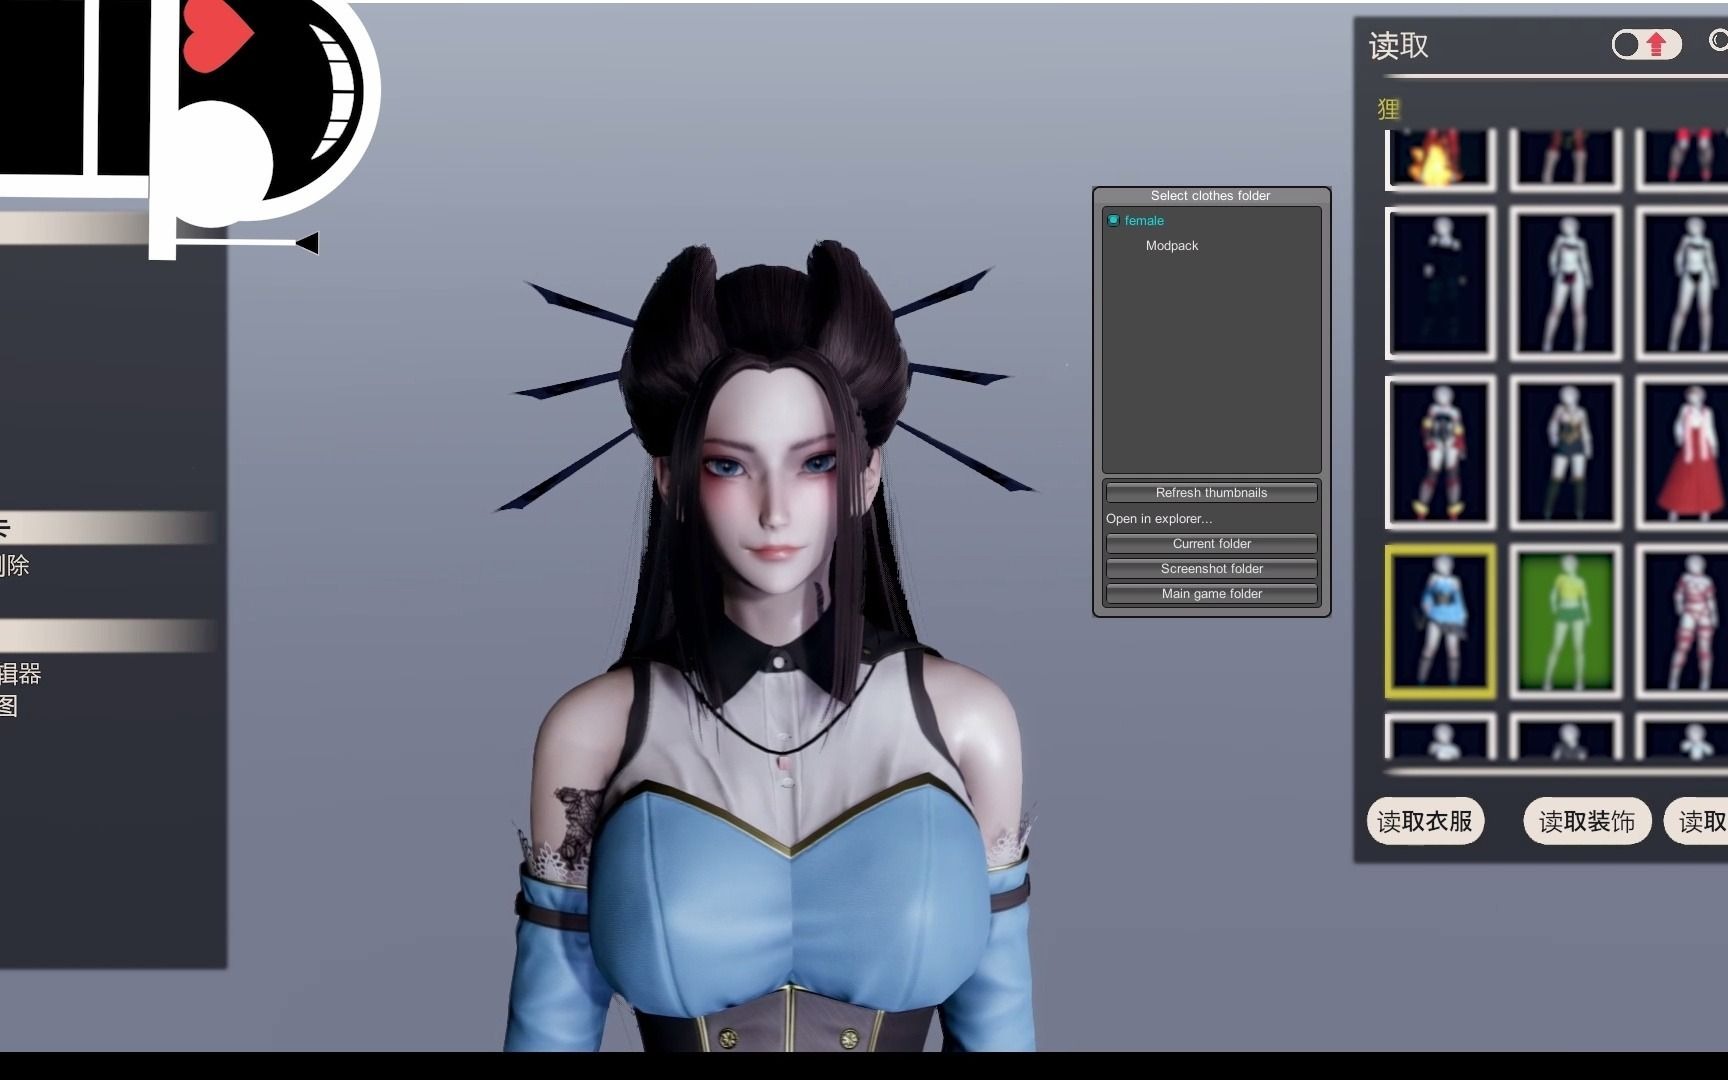Toggle the sort order switch with red arrow
The width and height of the screenshot is (1728, 1080).
click(1645, 45)
